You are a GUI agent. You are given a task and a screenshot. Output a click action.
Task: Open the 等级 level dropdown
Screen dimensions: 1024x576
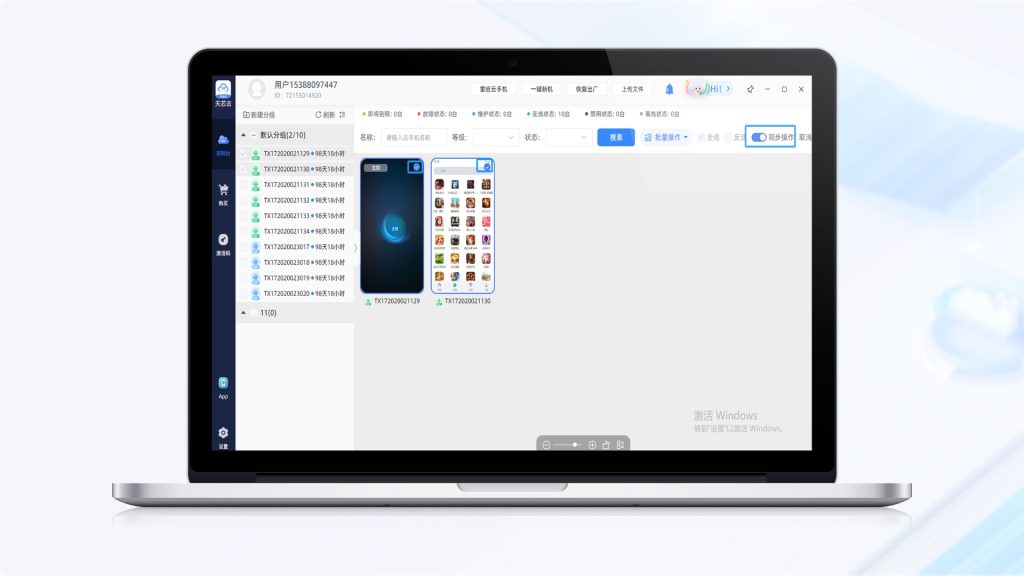tap(495, 137)
